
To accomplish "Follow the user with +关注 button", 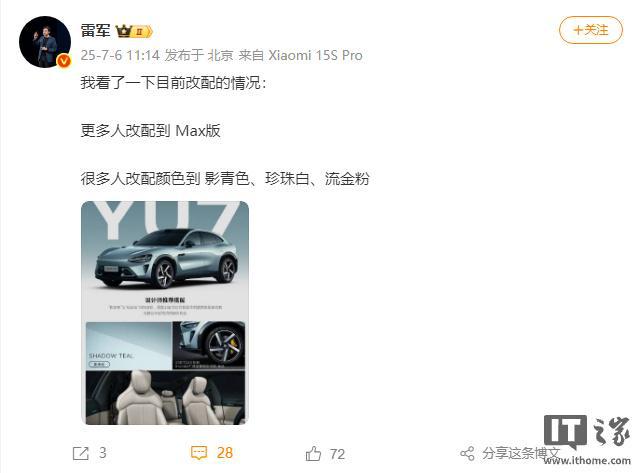I will (x=591, y=30).
